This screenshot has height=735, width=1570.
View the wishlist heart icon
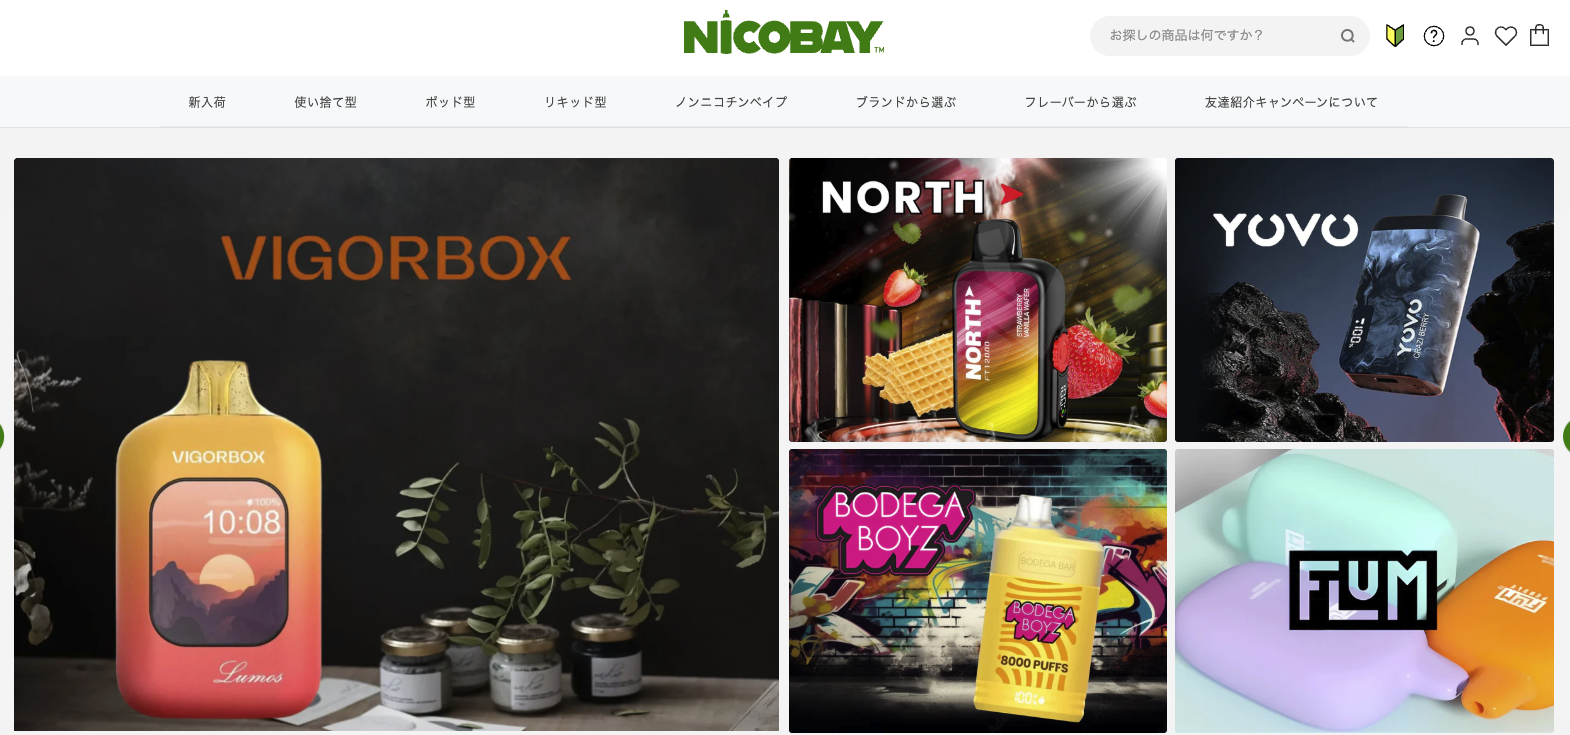tap(1506, 36)
